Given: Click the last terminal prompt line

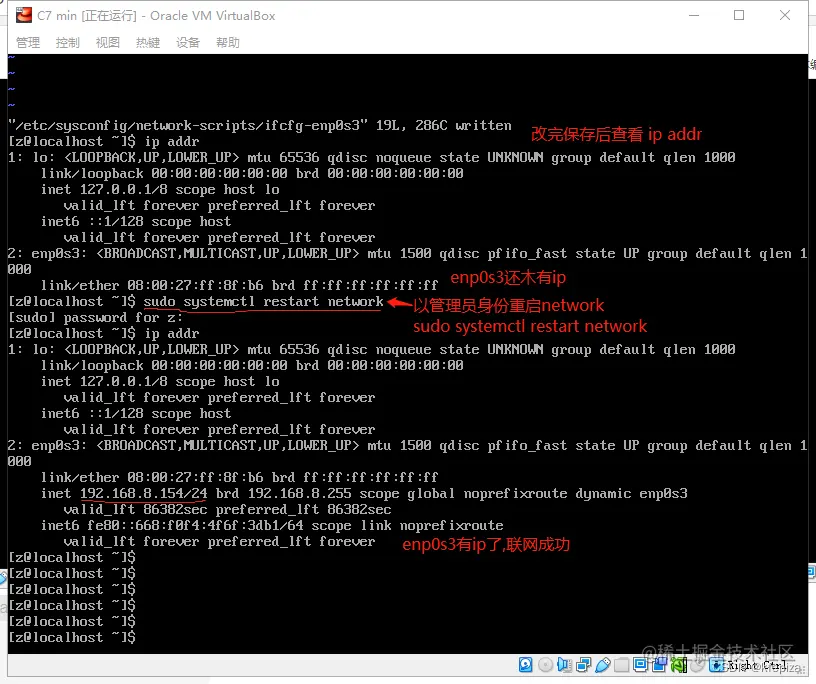Looking at the screenshot, I should point(72,637).
